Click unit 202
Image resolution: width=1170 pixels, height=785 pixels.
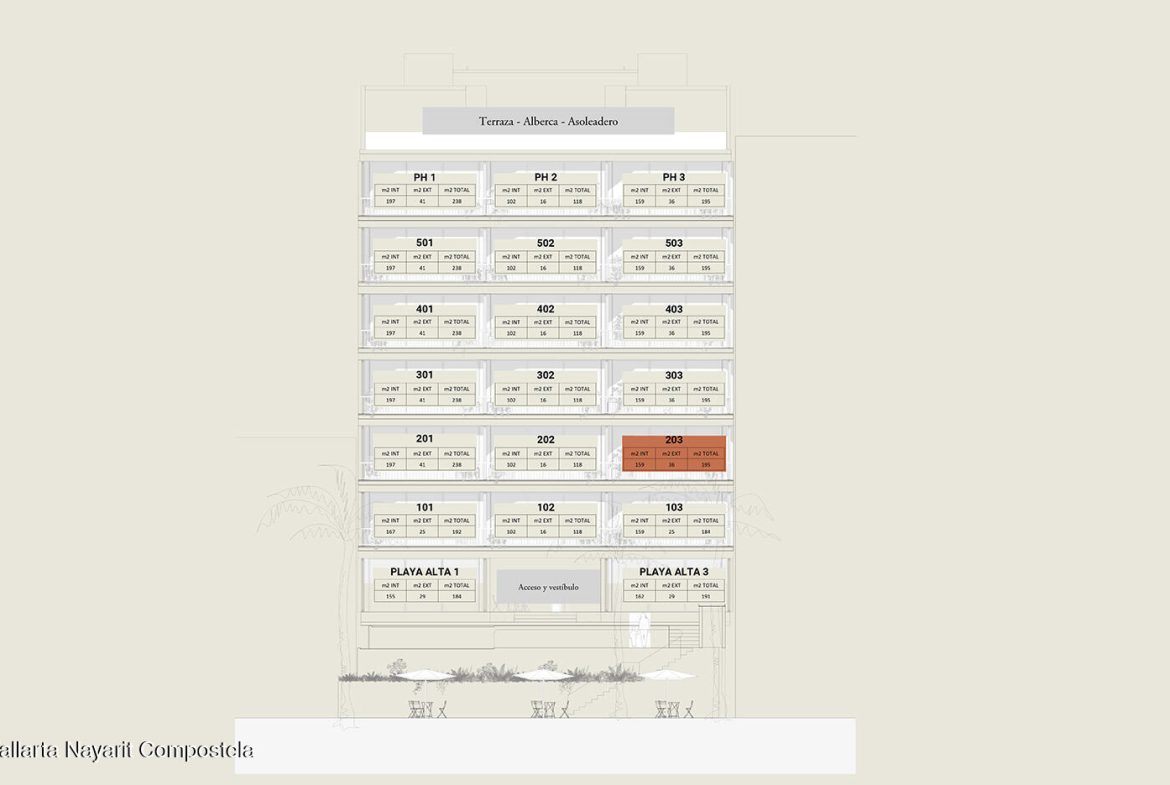pos(545,453)
